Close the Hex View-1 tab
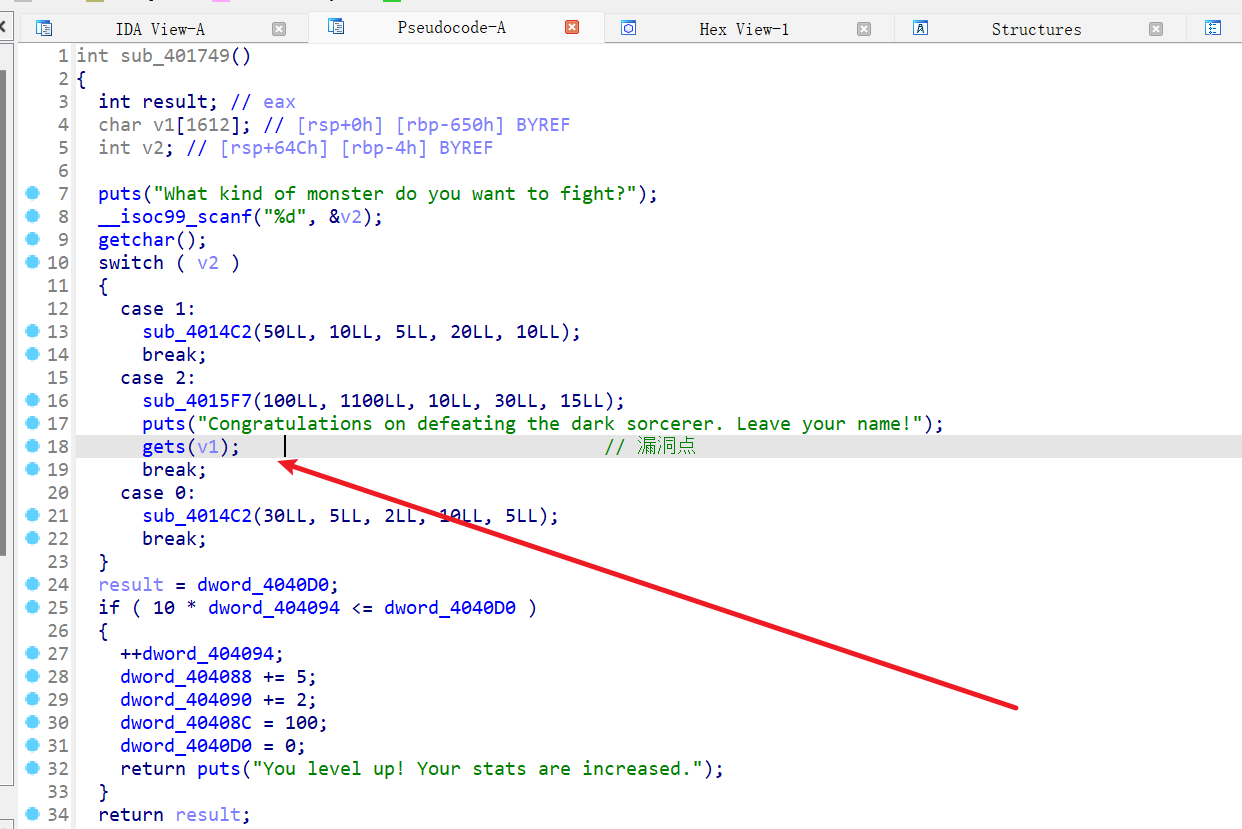This screenshot has height=829, width=1242. [x=864, y=29]
